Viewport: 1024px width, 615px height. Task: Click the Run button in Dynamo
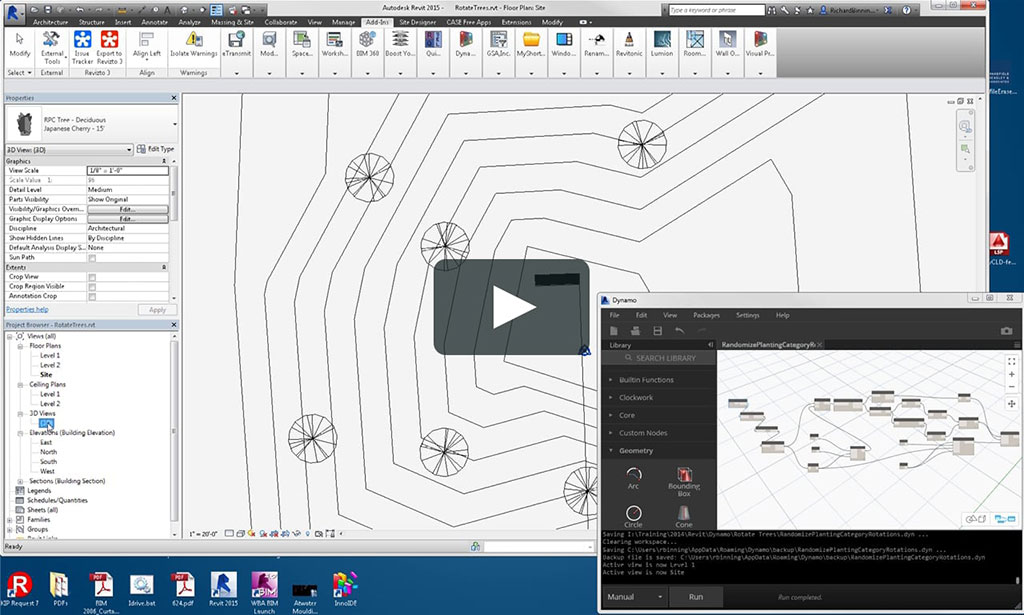tap(696, 597)
